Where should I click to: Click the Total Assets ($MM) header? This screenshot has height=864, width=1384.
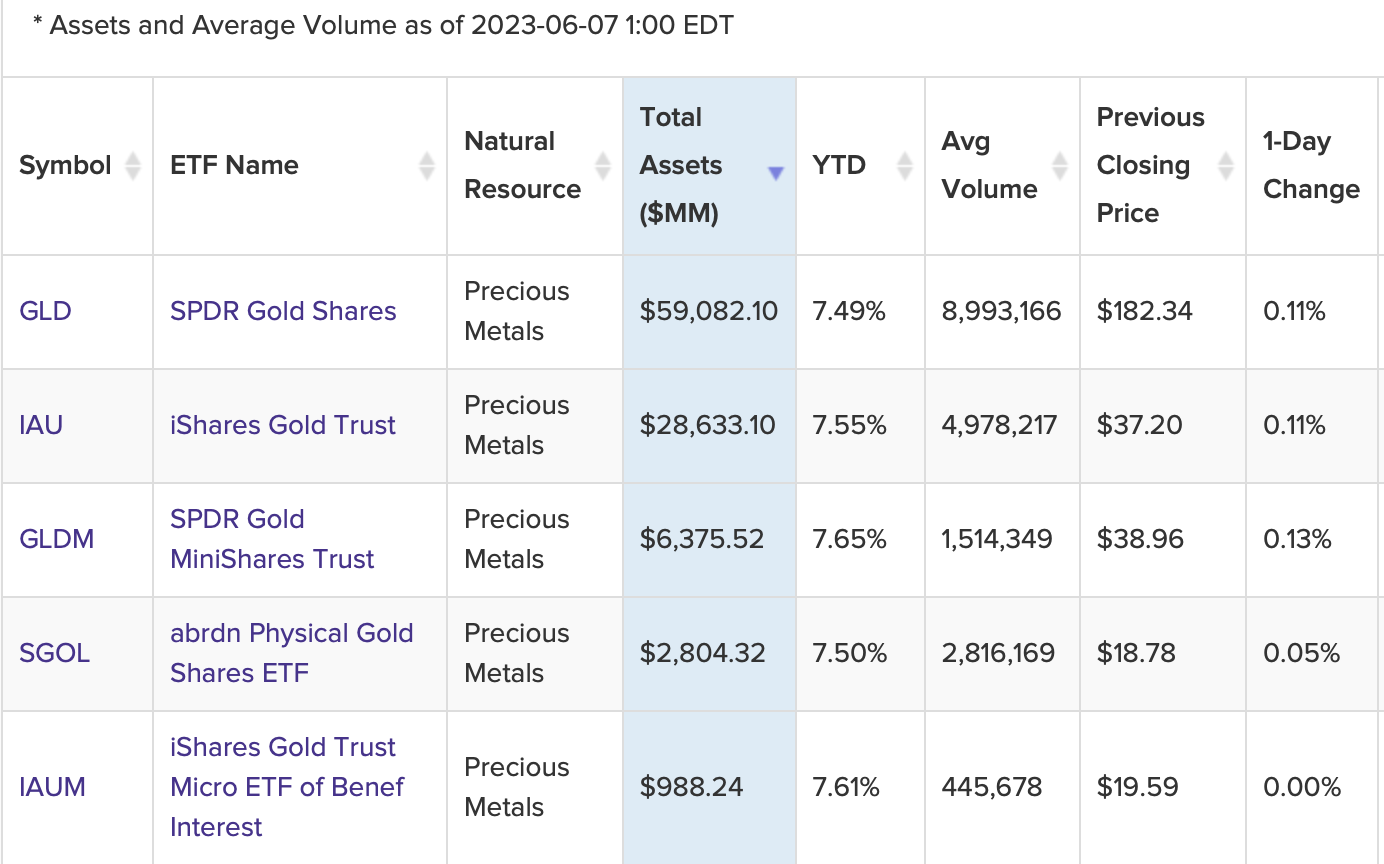680,166
